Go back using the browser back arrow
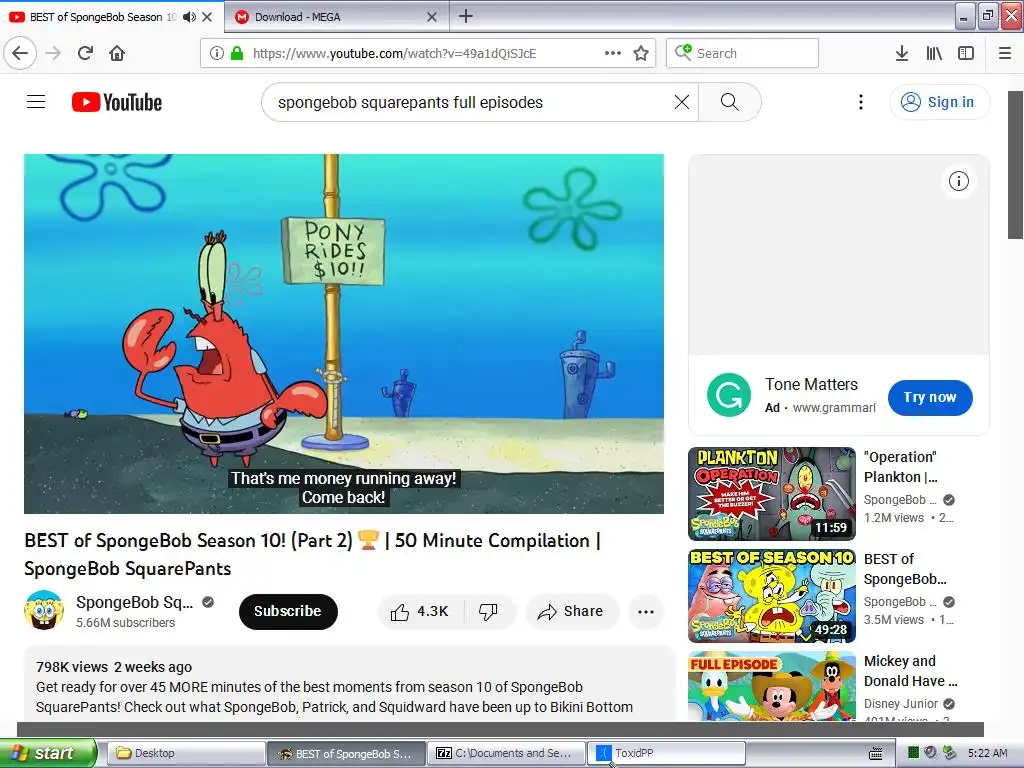 pos(20,53)
